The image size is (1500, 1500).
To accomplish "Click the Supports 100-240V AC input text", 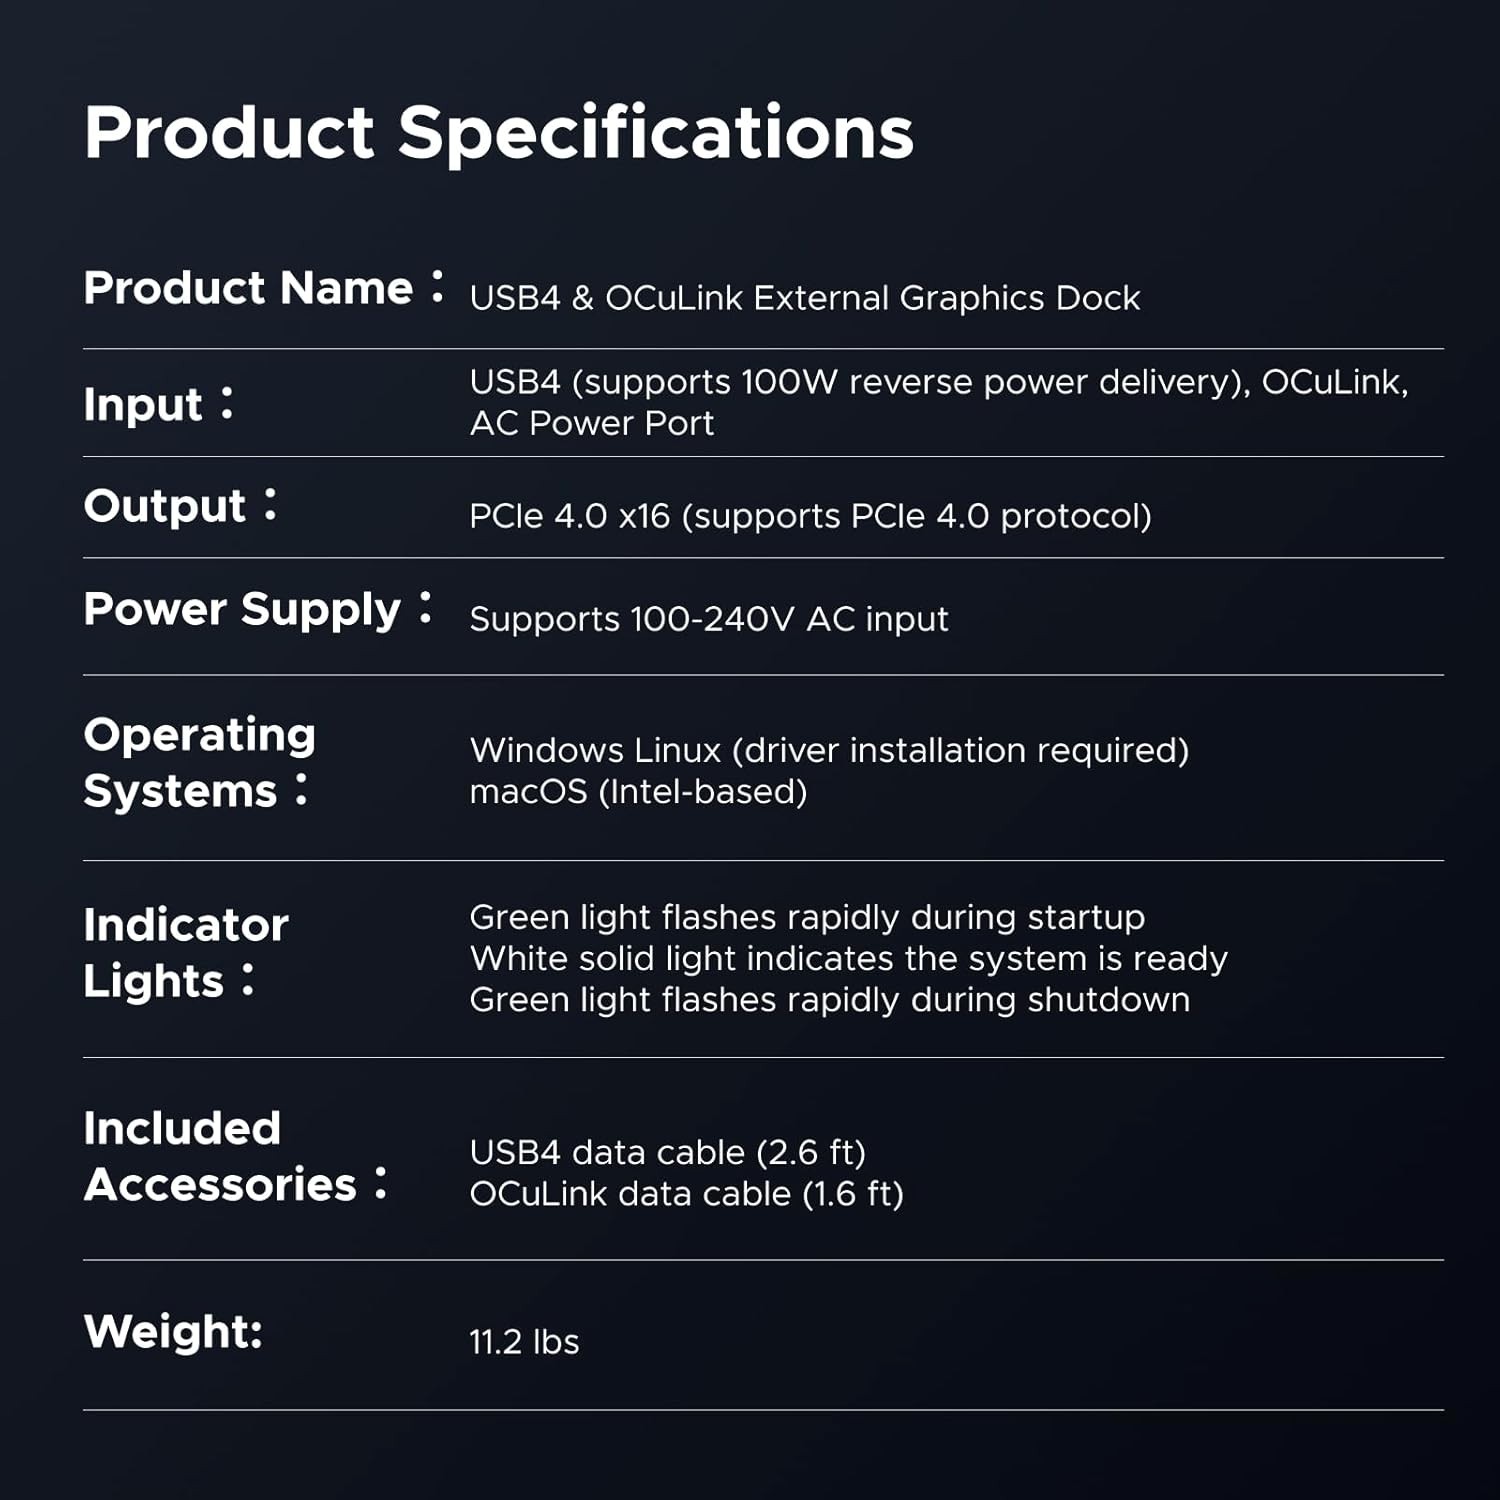I will pyautogui.click(x=708, y=619).
